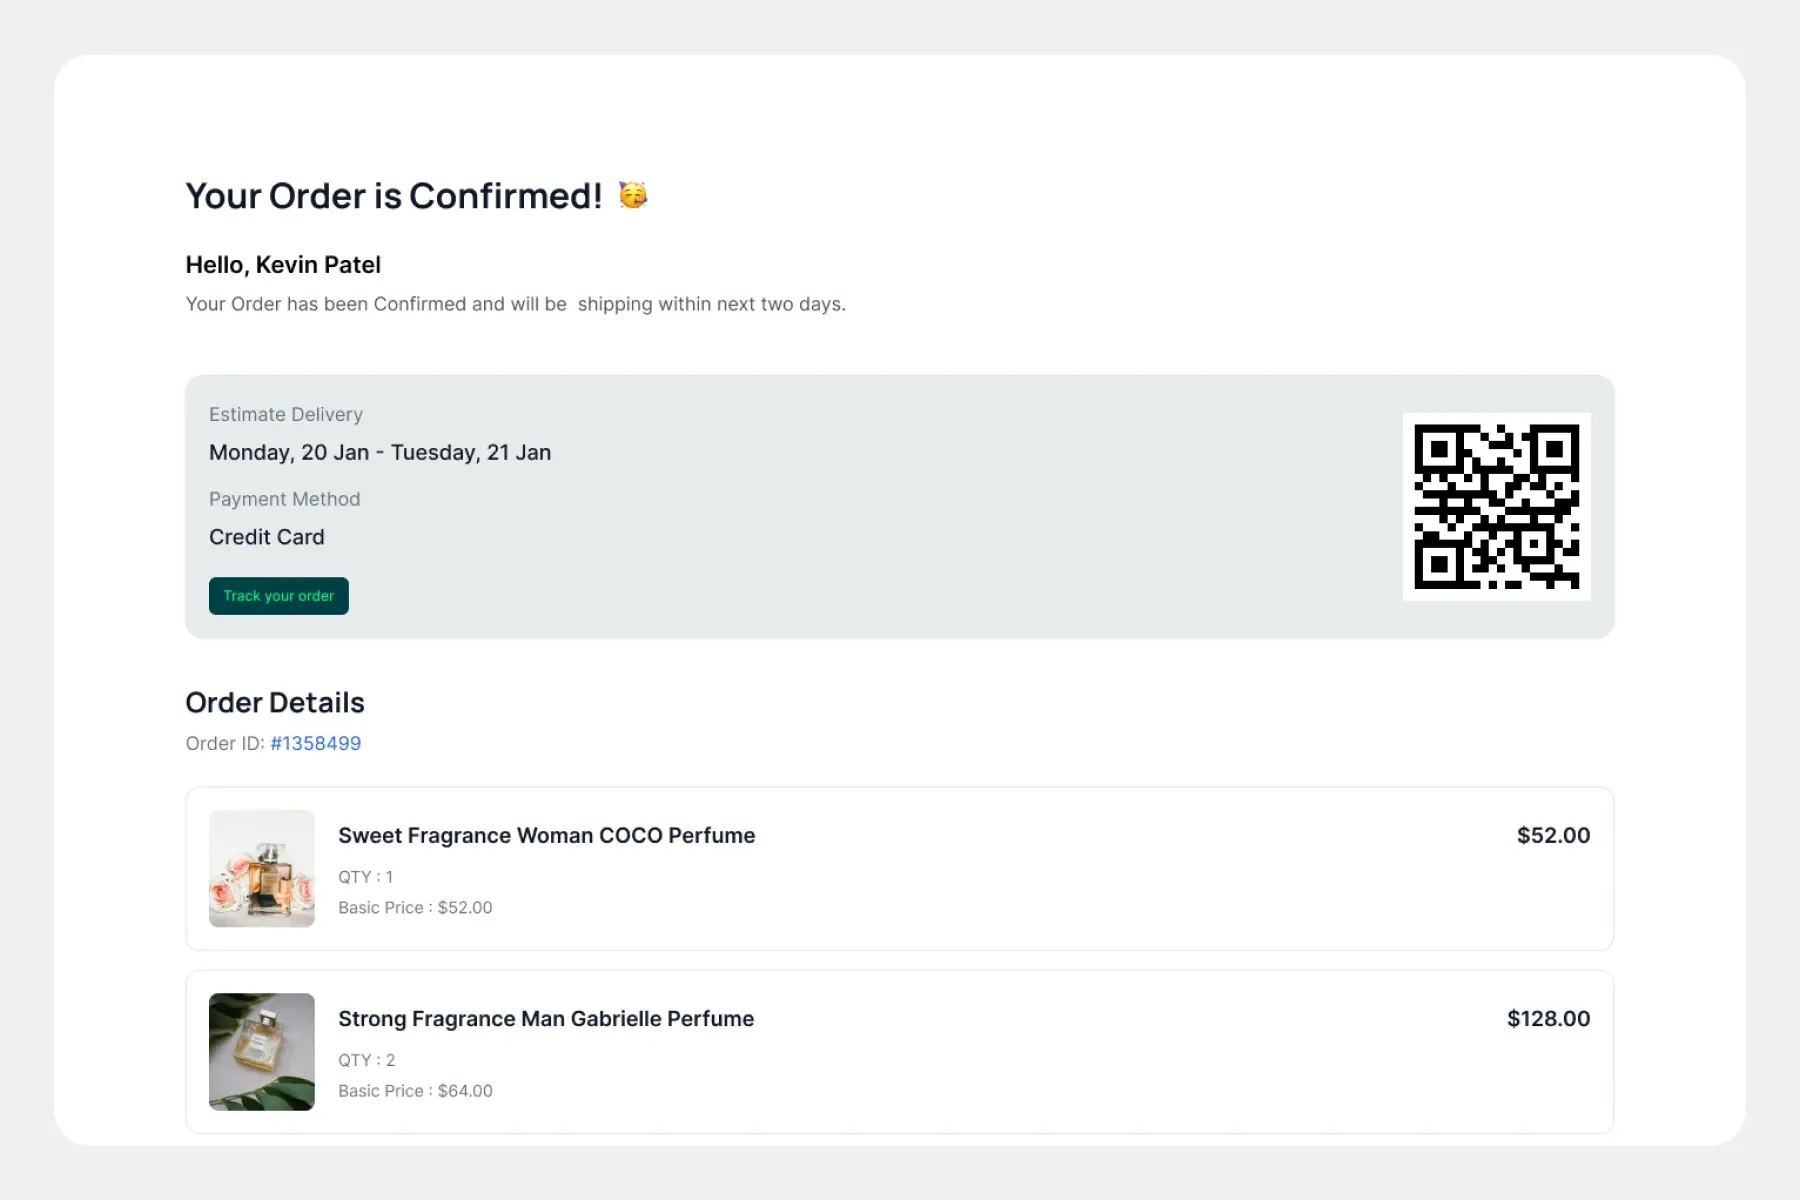Click the Estimate Delivery label
1800x1200 pixels.
(286, 414)
